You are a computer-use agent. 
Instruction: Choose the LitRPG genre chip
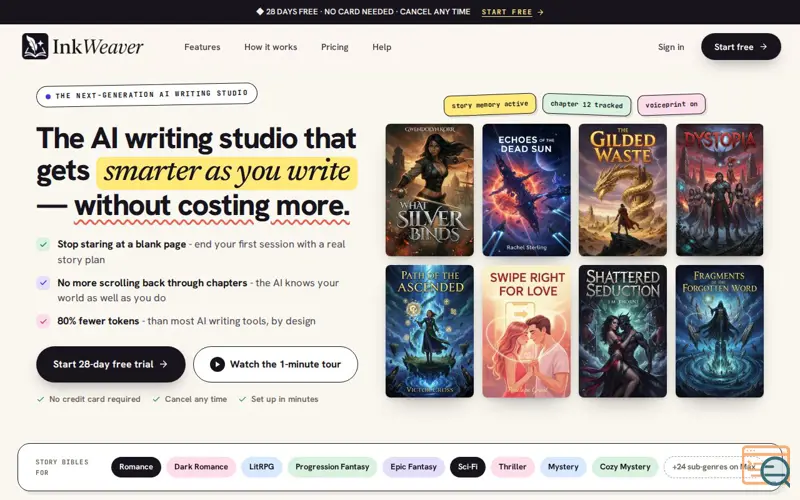tap(262, 467)
